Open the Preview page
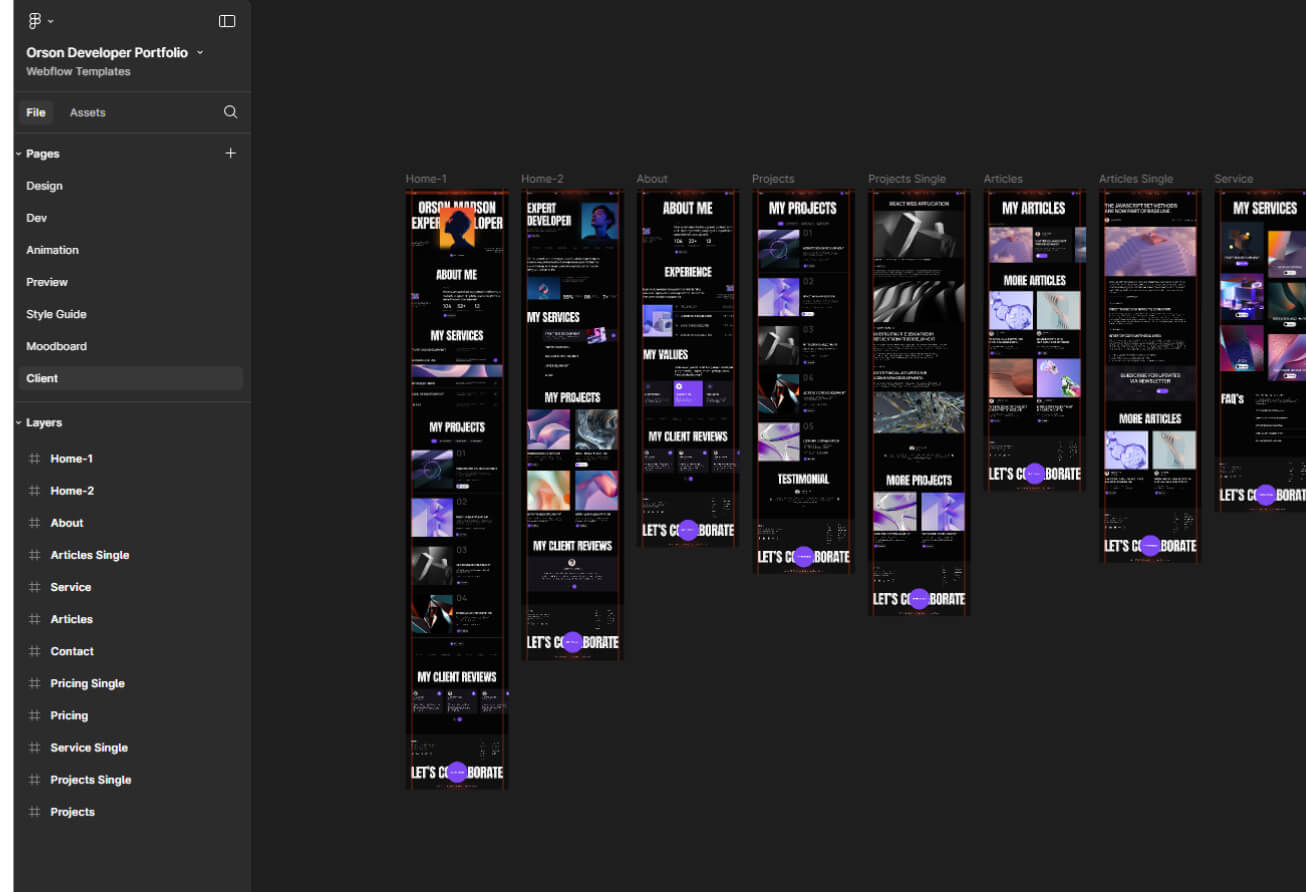The height and width of the screenshot is (892, 1306). (47, 282)
